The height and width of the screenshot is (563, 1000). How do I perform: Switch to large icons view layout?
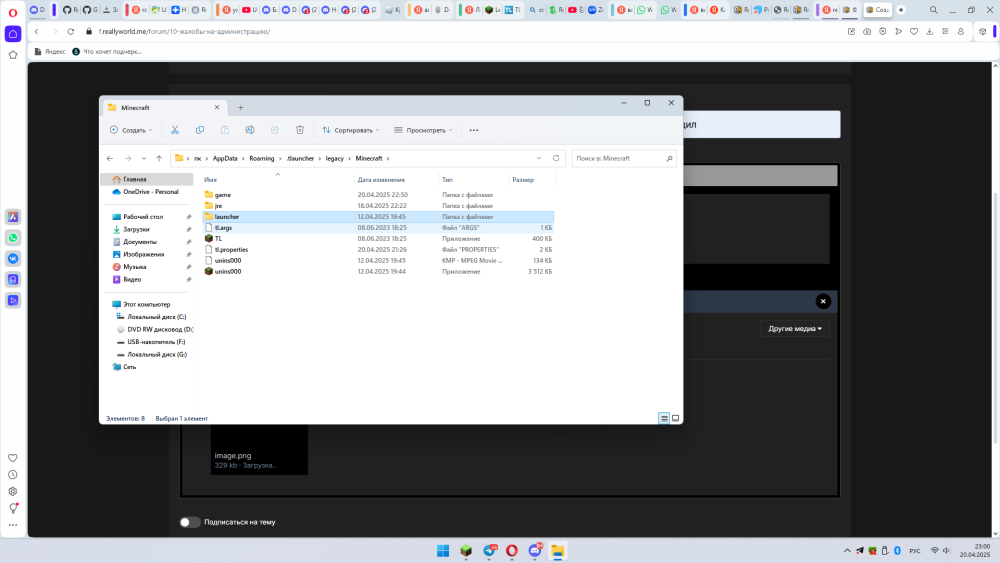pyautogui.click(x=675, y=418)
